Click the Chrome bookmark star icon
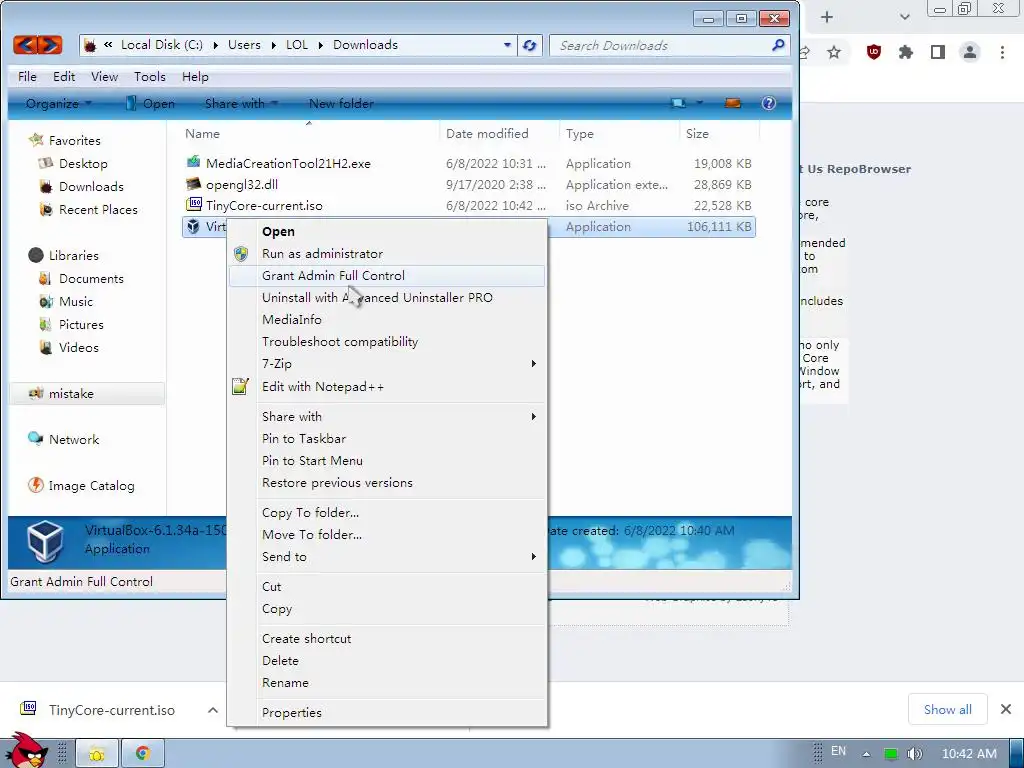1024x768 pixels. pyautogui.click(x=834, y=52)
